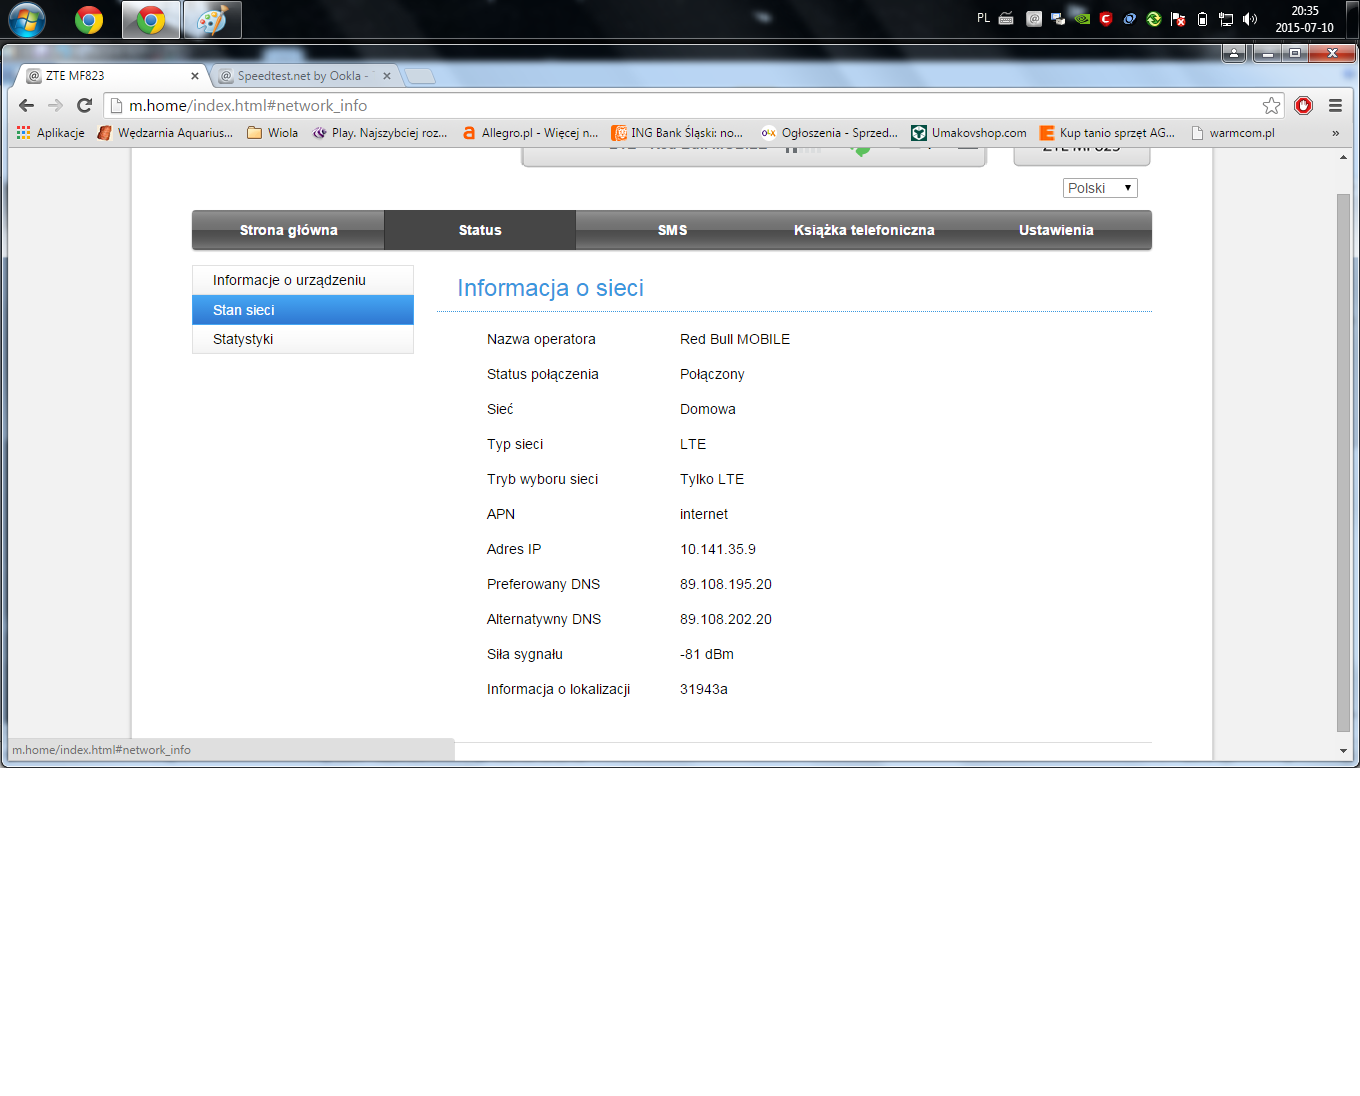
Task: Open the Chrome hamburger menu
Action: [1335, 105]
